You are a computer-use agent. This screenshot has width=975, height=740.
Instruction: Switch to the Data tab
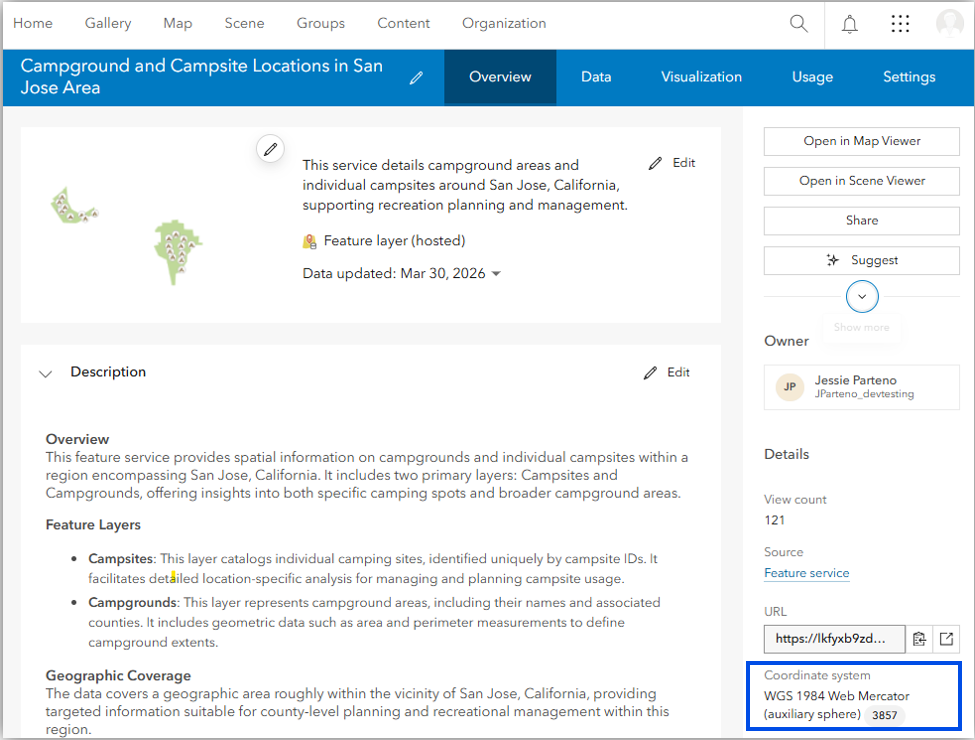coord(596,77)
